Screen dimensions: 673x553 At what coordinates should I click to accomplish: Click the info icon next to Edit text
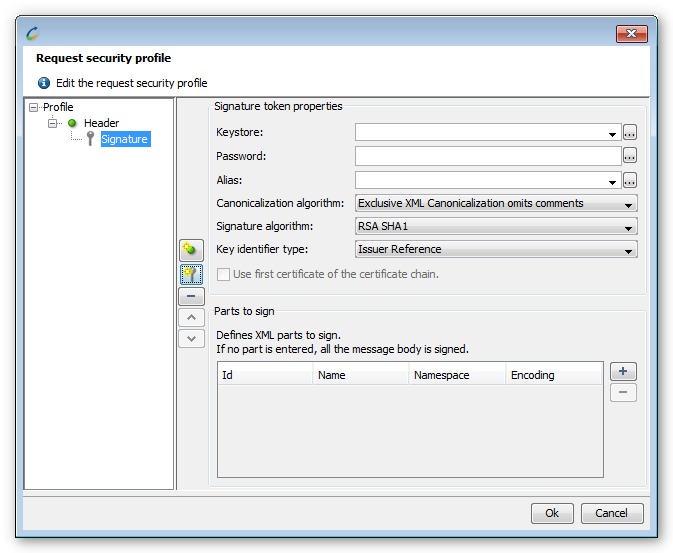(44, 83)
